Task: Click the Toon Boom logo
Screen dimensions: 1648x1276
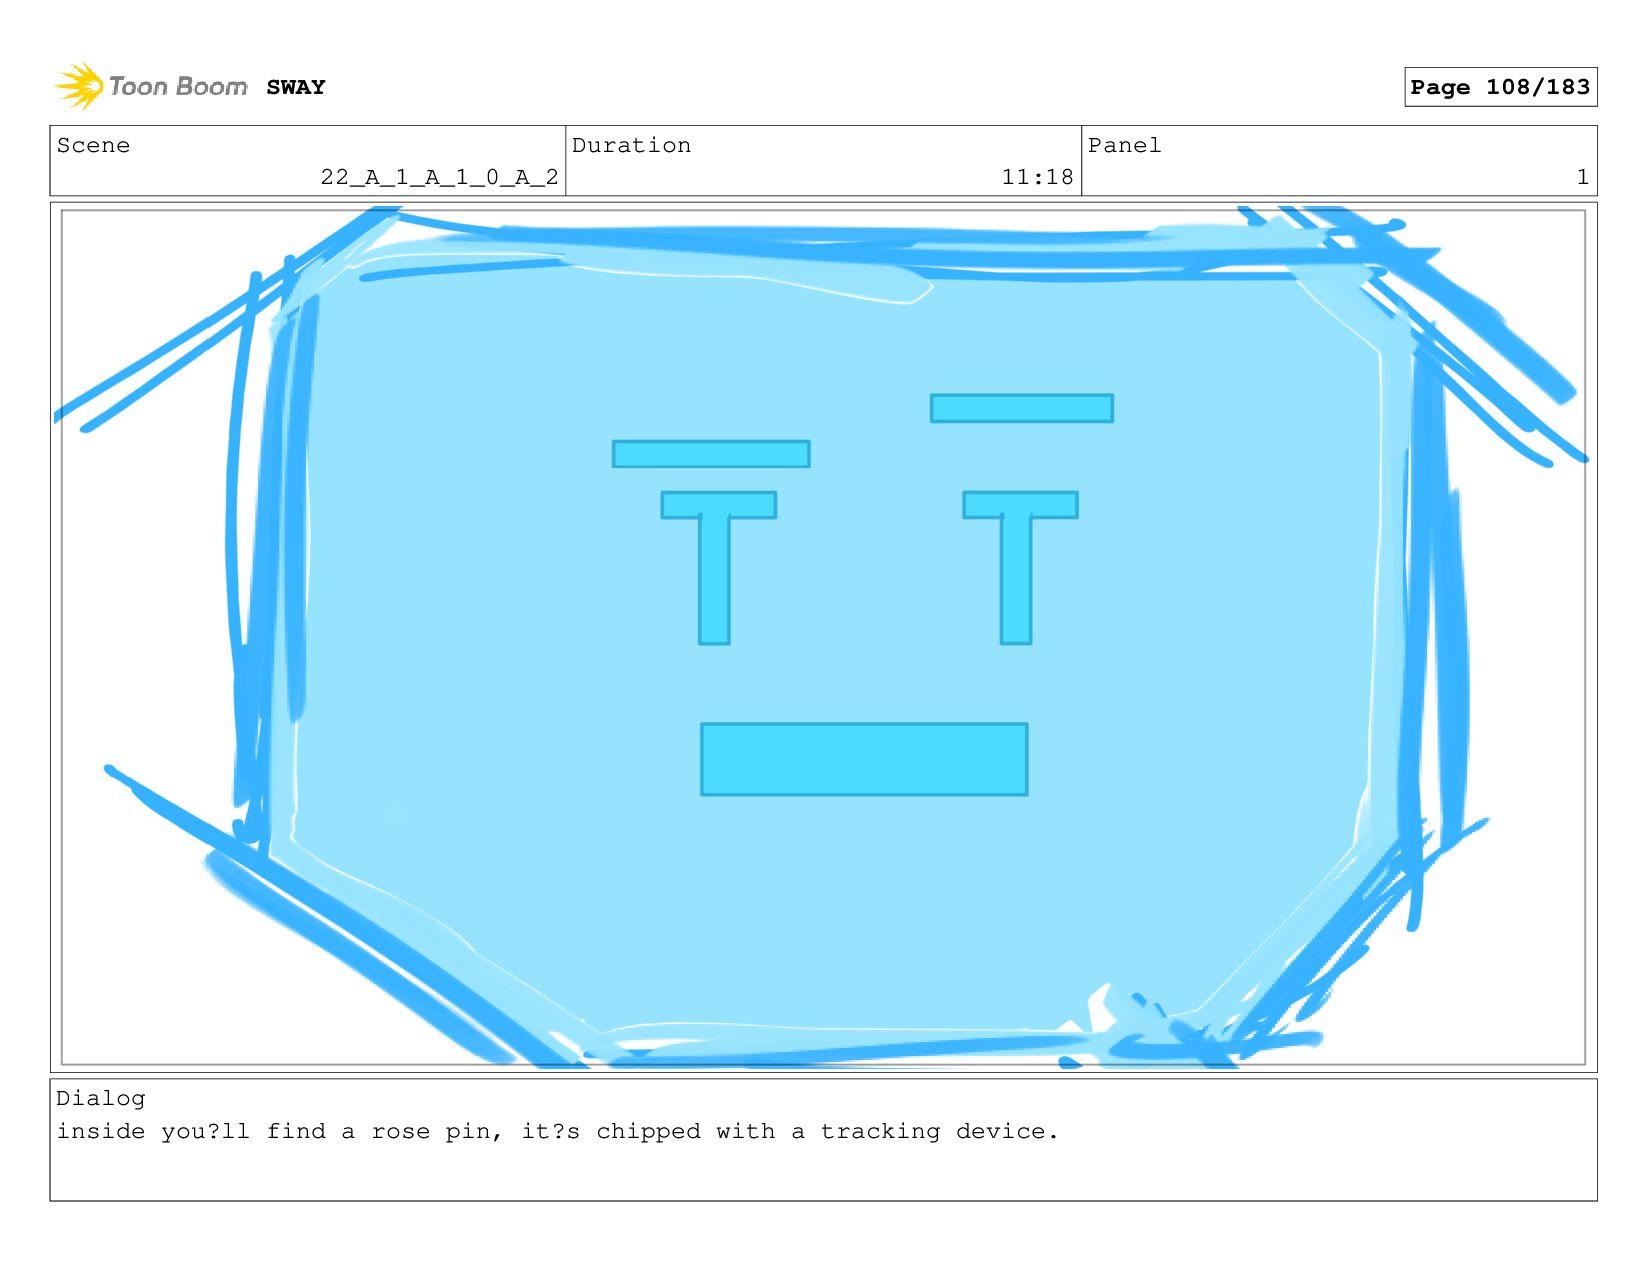Action: [150, 86]
